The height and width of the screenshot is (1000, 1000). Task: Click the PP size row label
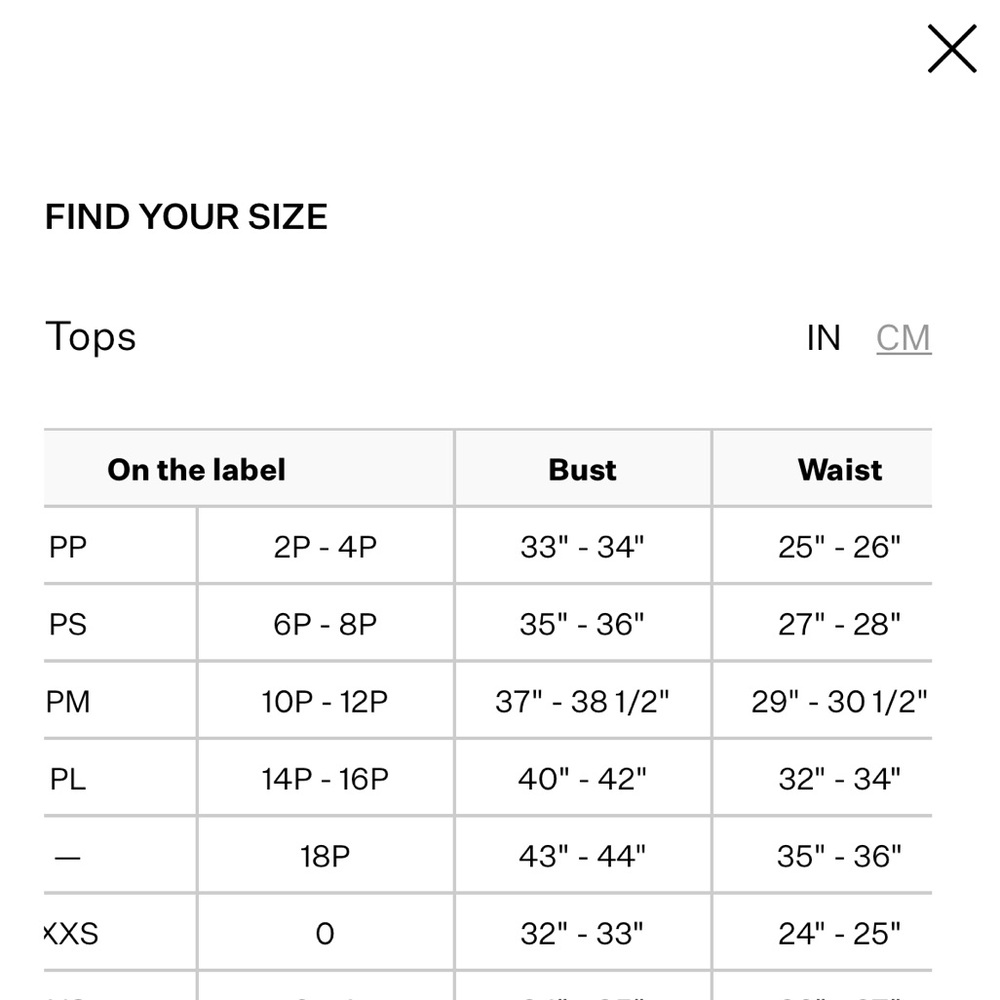point(69,546)
